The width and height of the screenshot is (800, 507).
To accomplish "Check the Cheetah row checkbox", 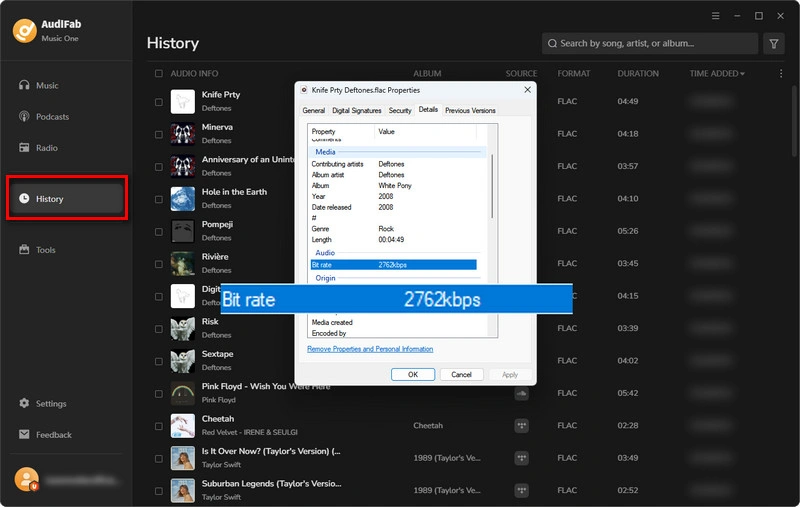I will click(159, 426).
